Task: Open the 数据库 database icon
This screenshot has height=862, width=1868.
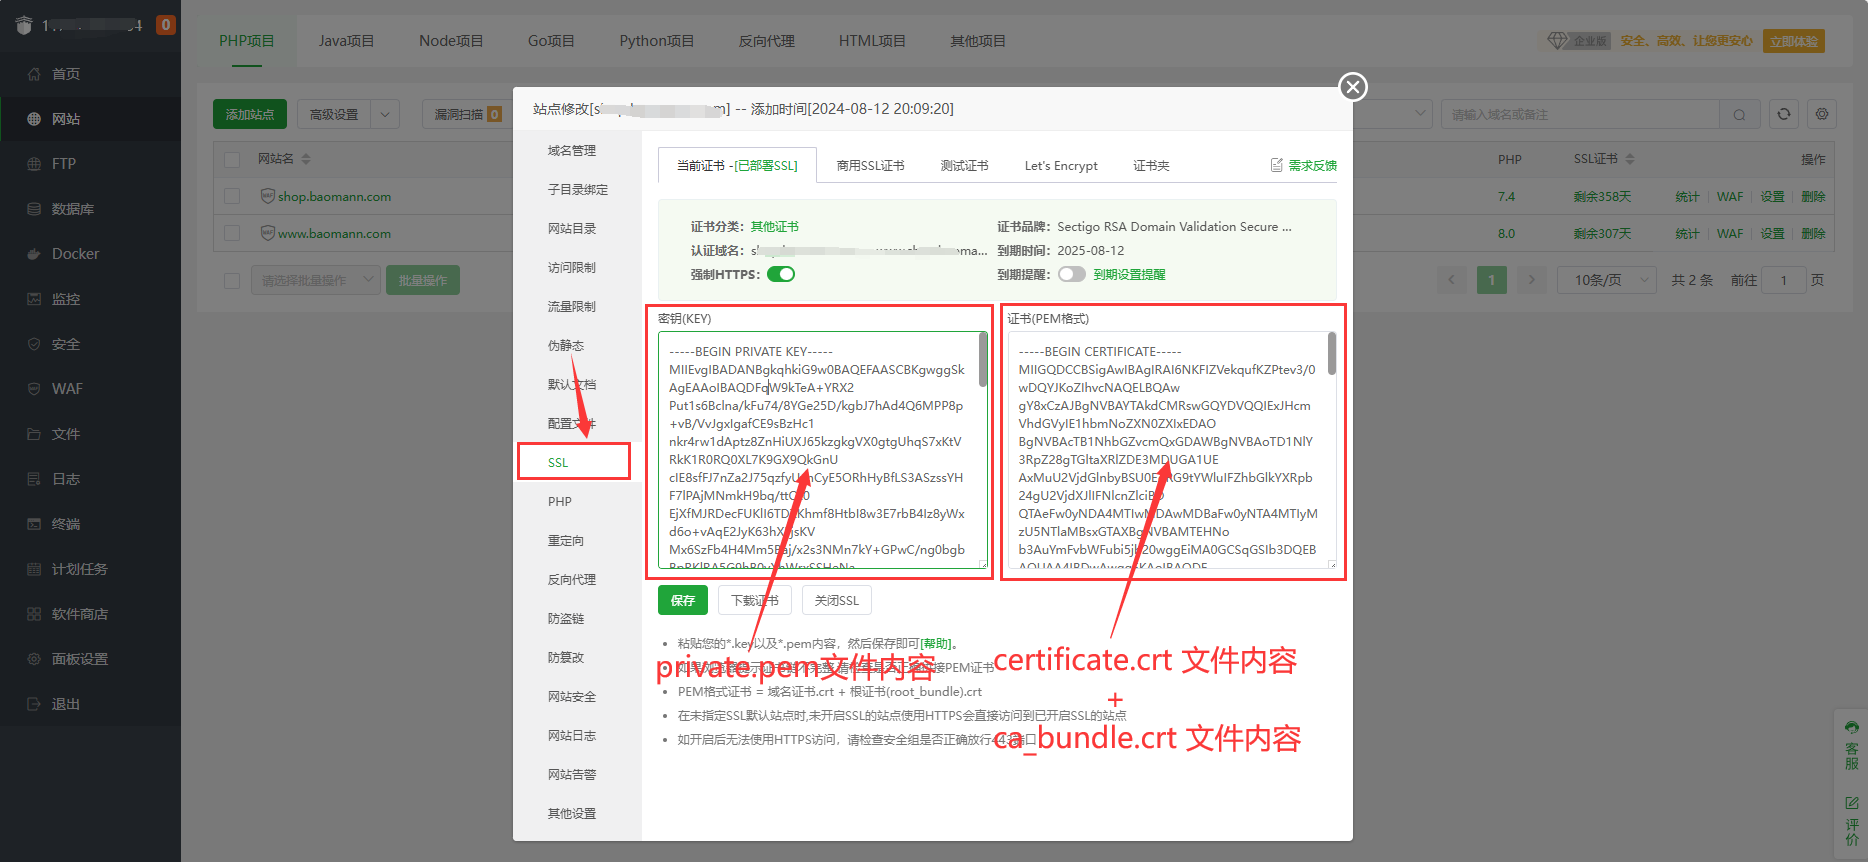Action: (x=34, y=209)
